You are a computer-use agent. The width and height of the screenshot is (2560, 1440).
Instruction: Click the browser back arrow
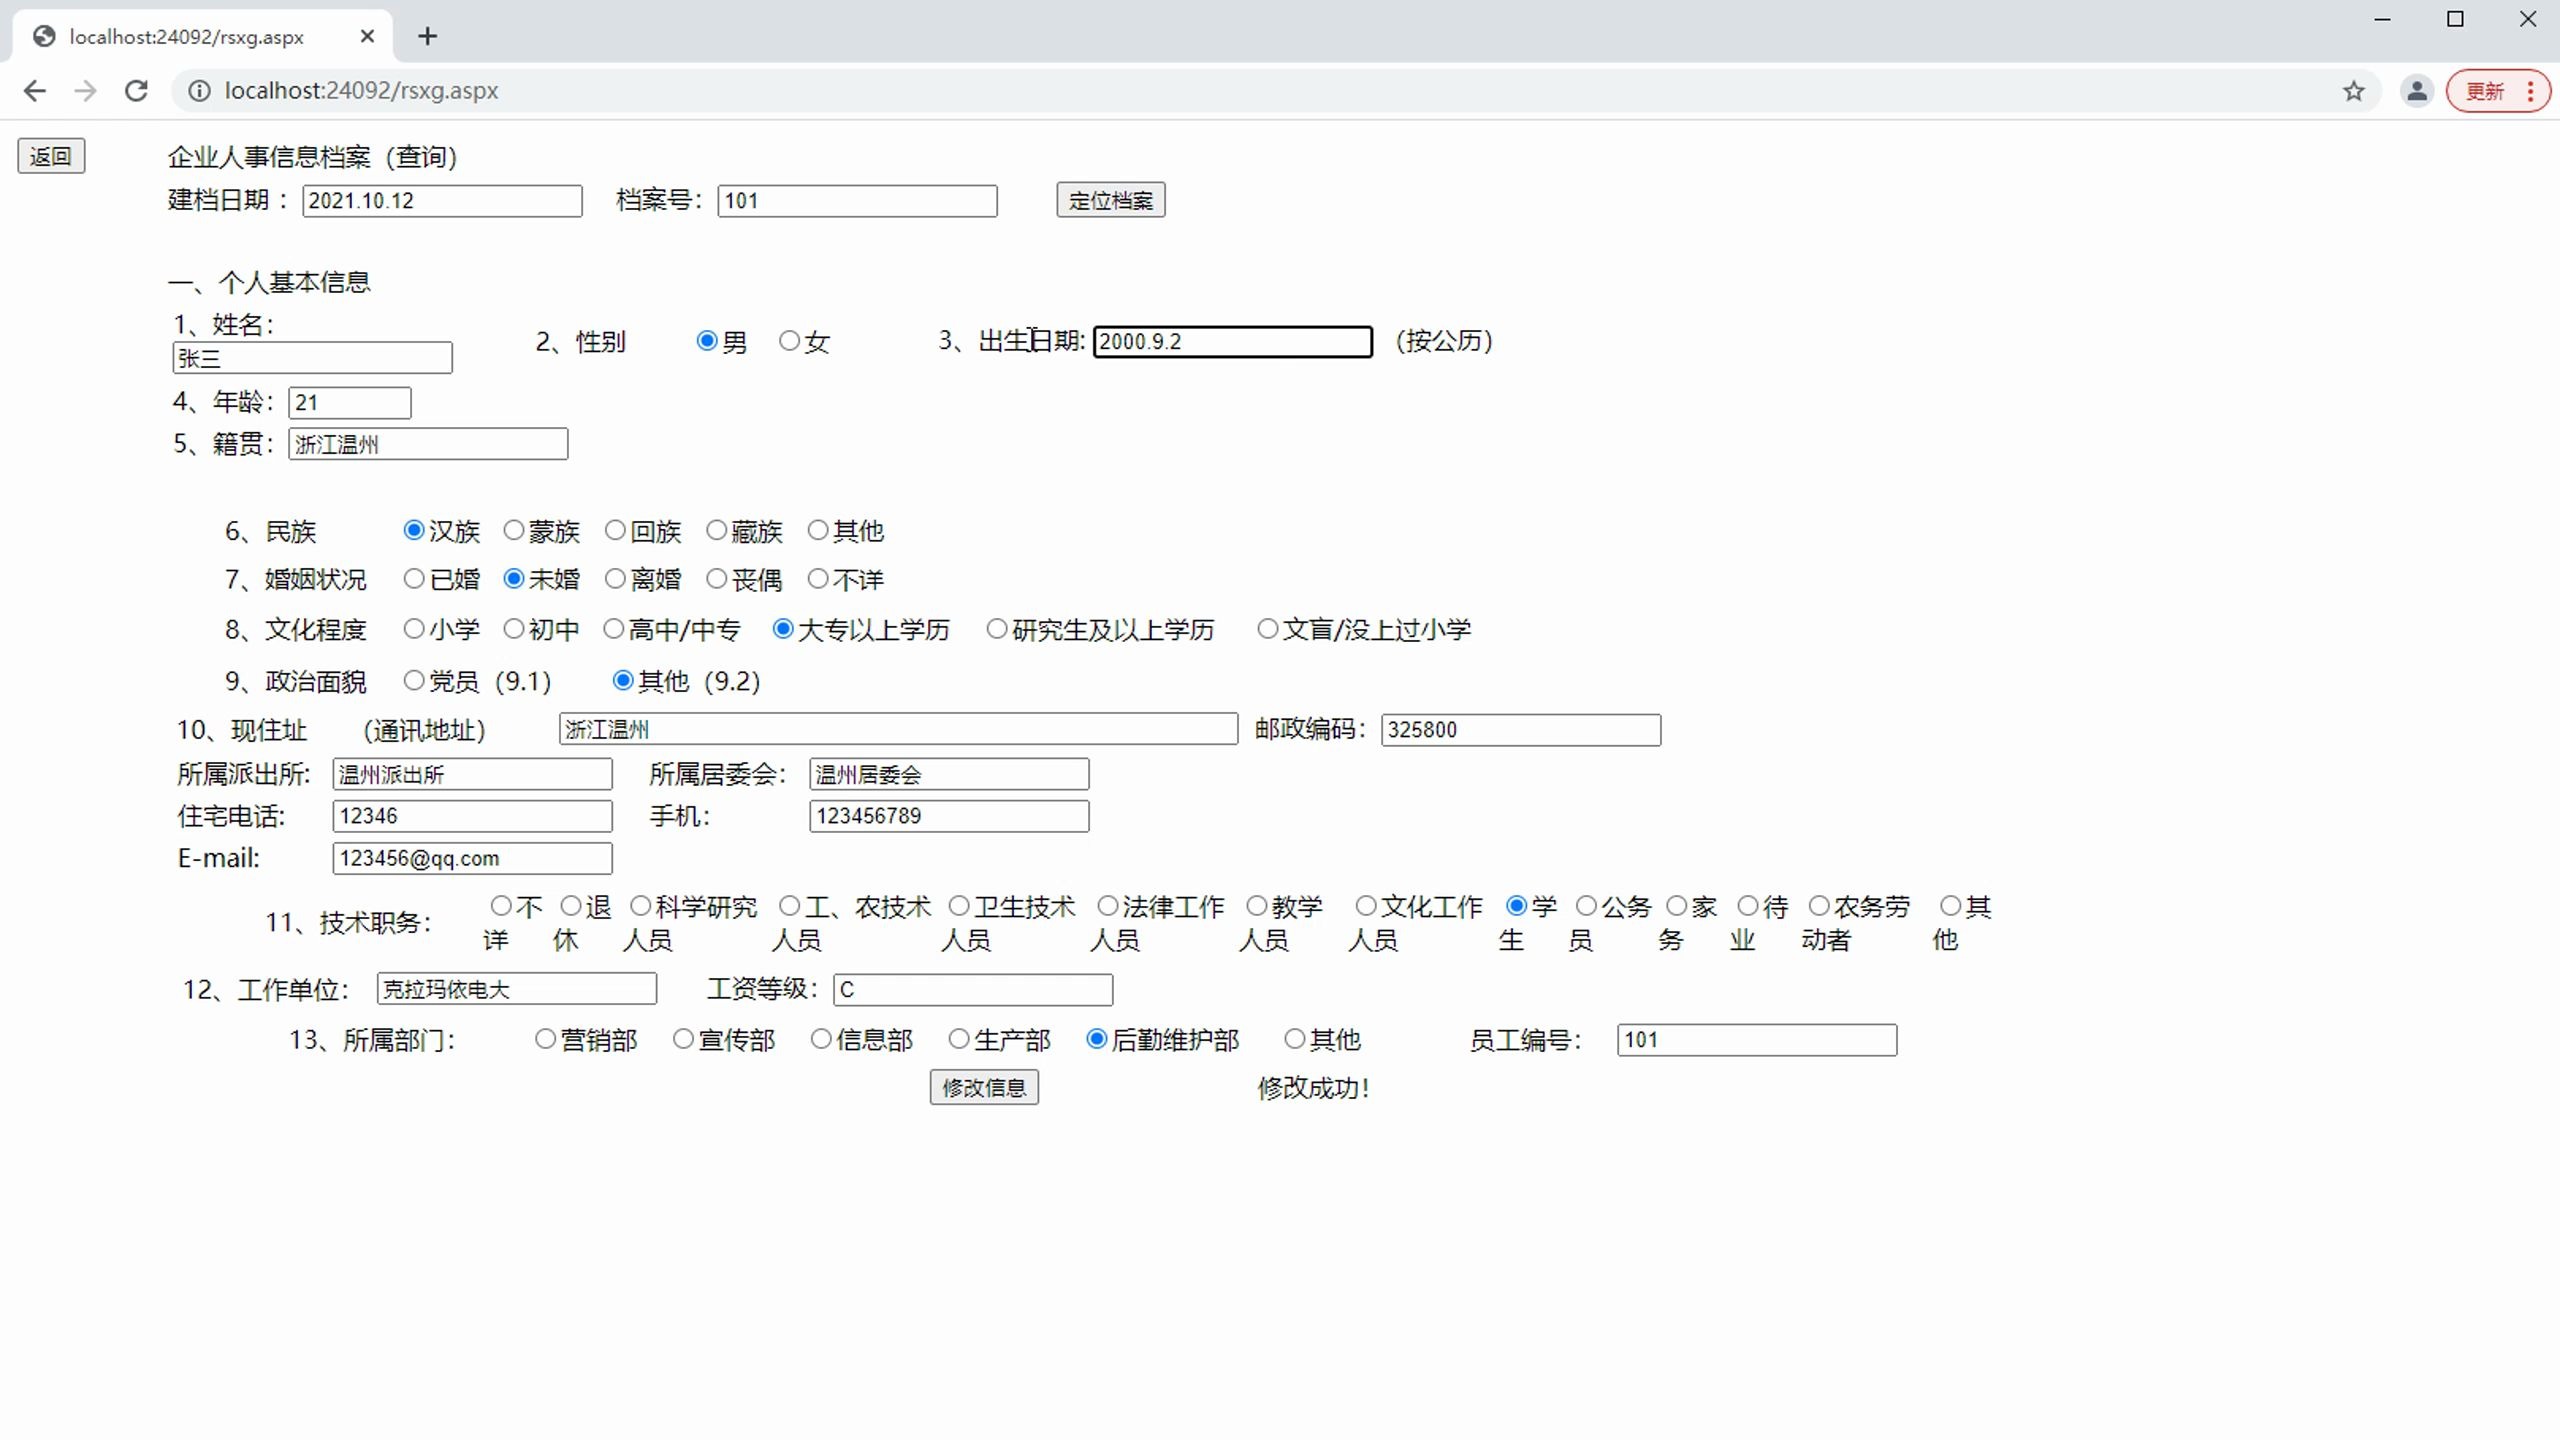click(35, 91)
